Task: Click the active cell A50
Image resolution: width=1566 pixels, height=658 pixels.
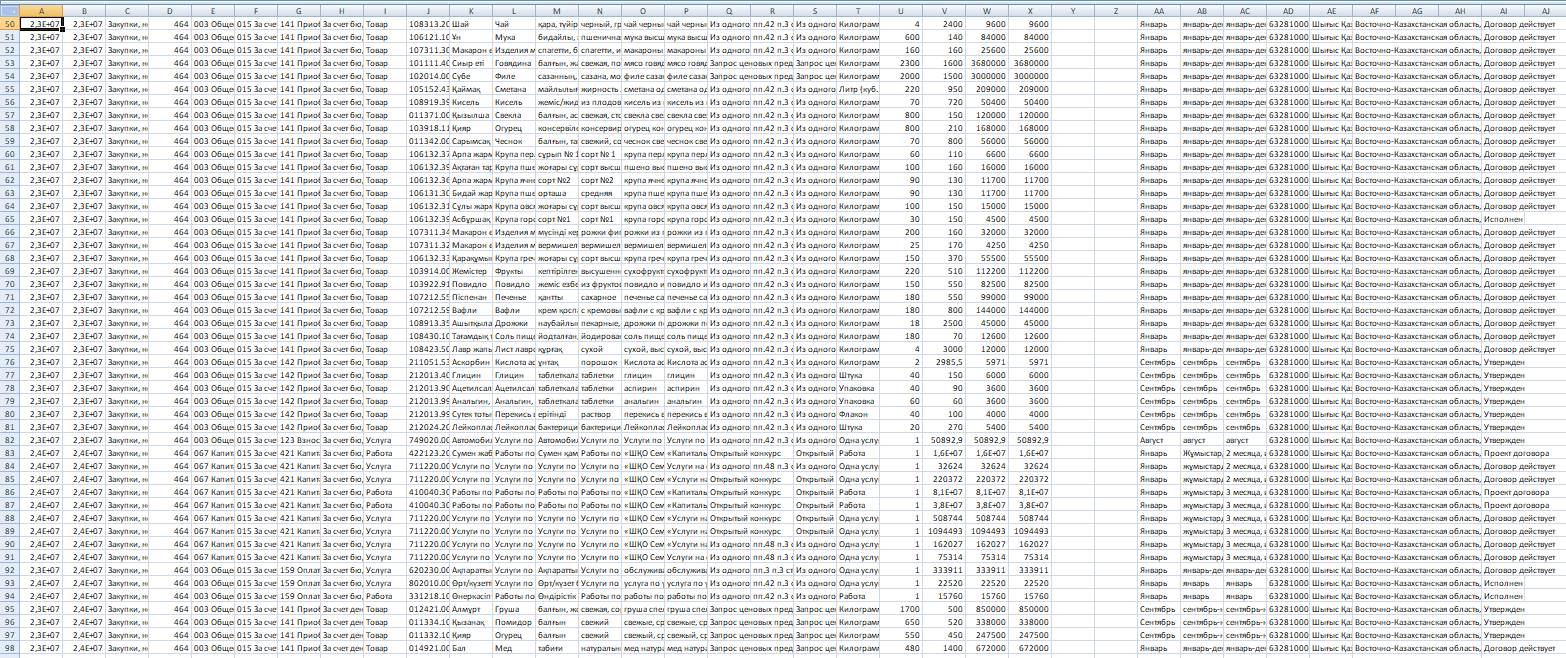Action: 41,22
